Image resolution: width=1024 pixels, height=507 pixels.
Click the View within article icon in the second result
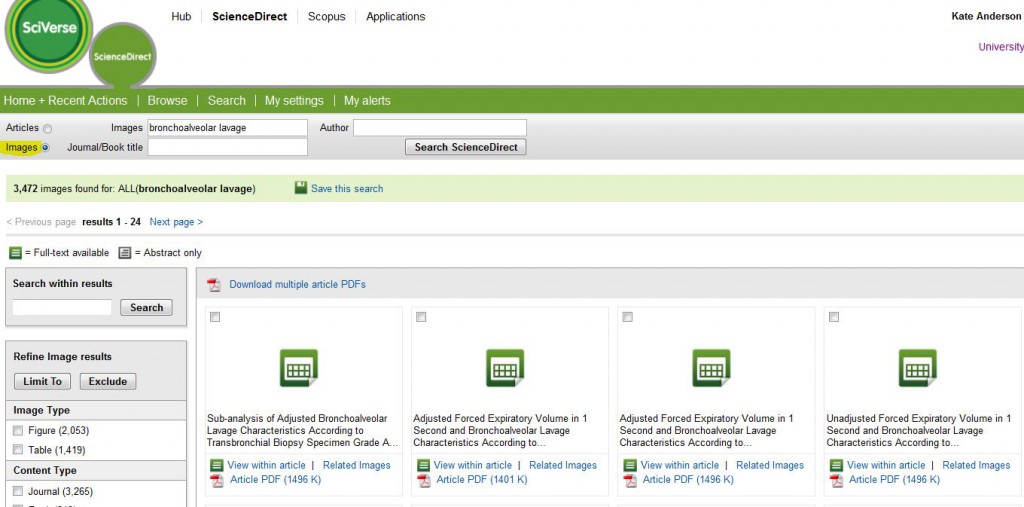423,465
